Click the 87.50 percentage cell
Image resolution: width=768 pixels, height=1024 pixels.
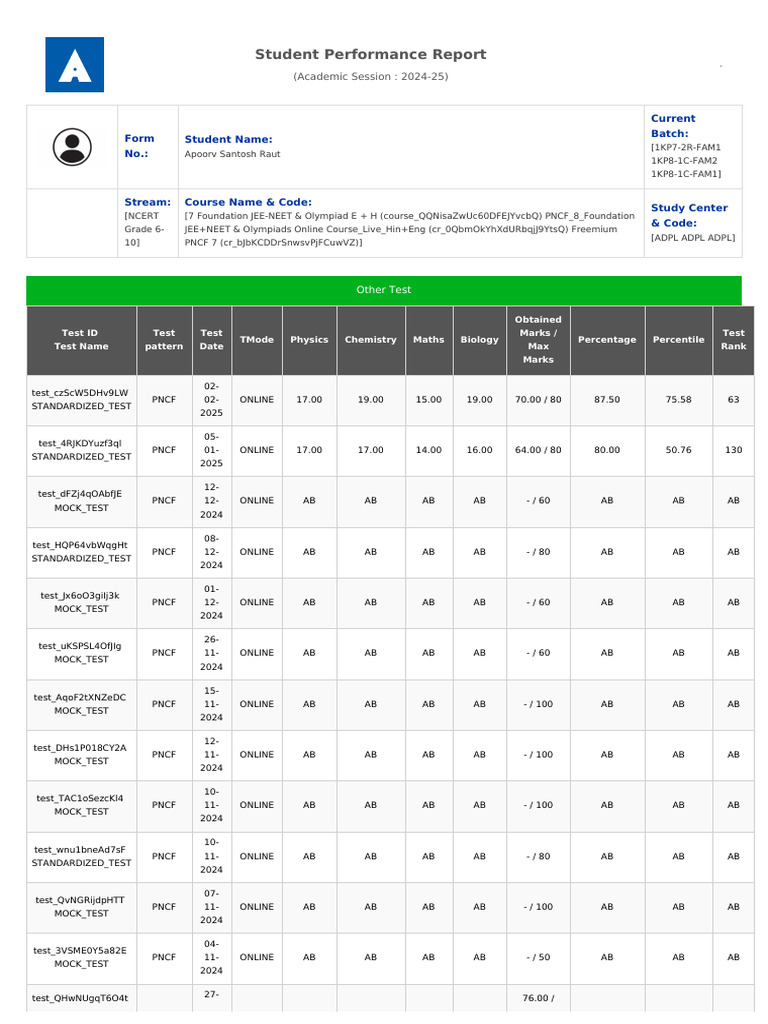(x=607, y=400)
